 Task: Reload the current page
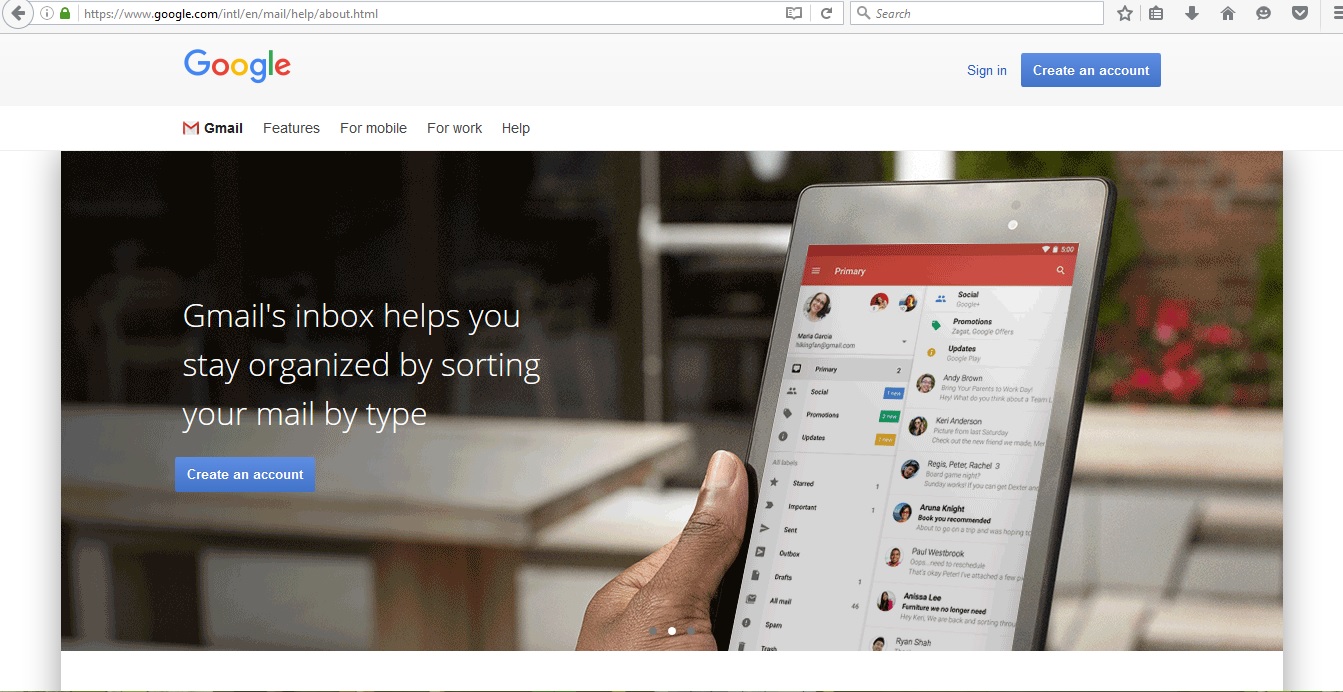(828, 13)
